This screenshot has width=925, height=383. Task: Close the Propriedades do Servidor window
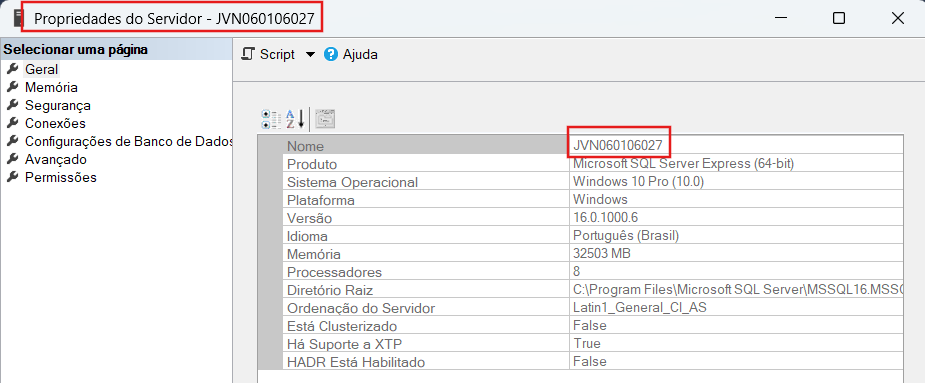click(x=898, y=18)
